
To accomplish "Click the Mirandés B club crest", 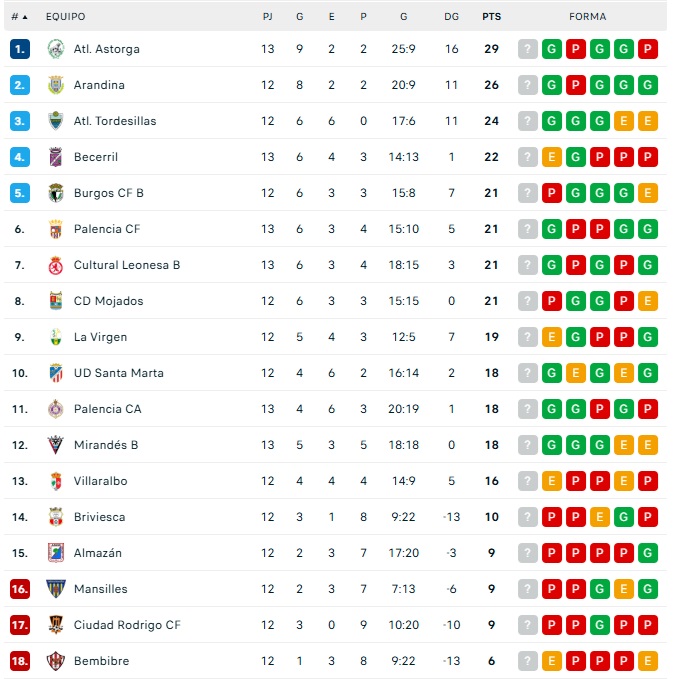I will pyautogui.click(x=56, y=445).
